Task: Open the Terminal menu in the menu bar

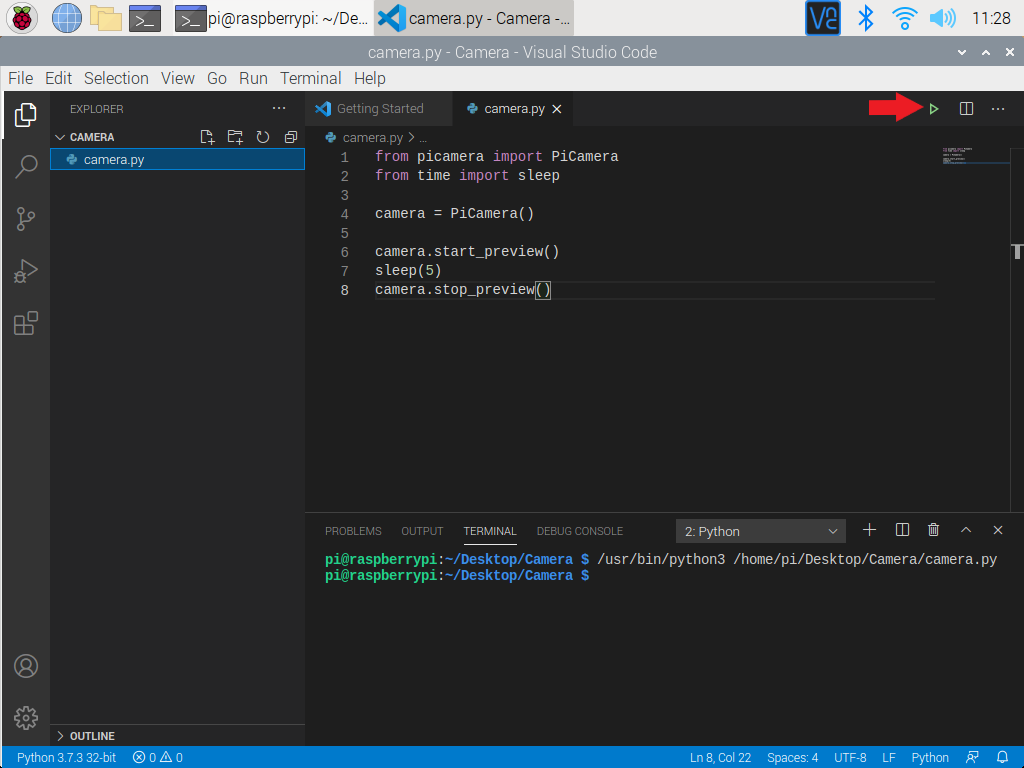Action: tap(310, 78)
